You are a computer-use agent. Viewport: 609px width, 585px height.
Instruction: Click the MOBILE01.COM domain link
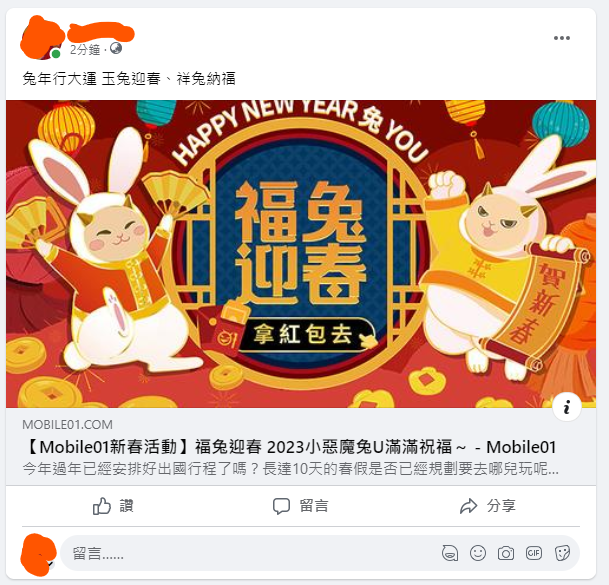click(x=68, y=425)
